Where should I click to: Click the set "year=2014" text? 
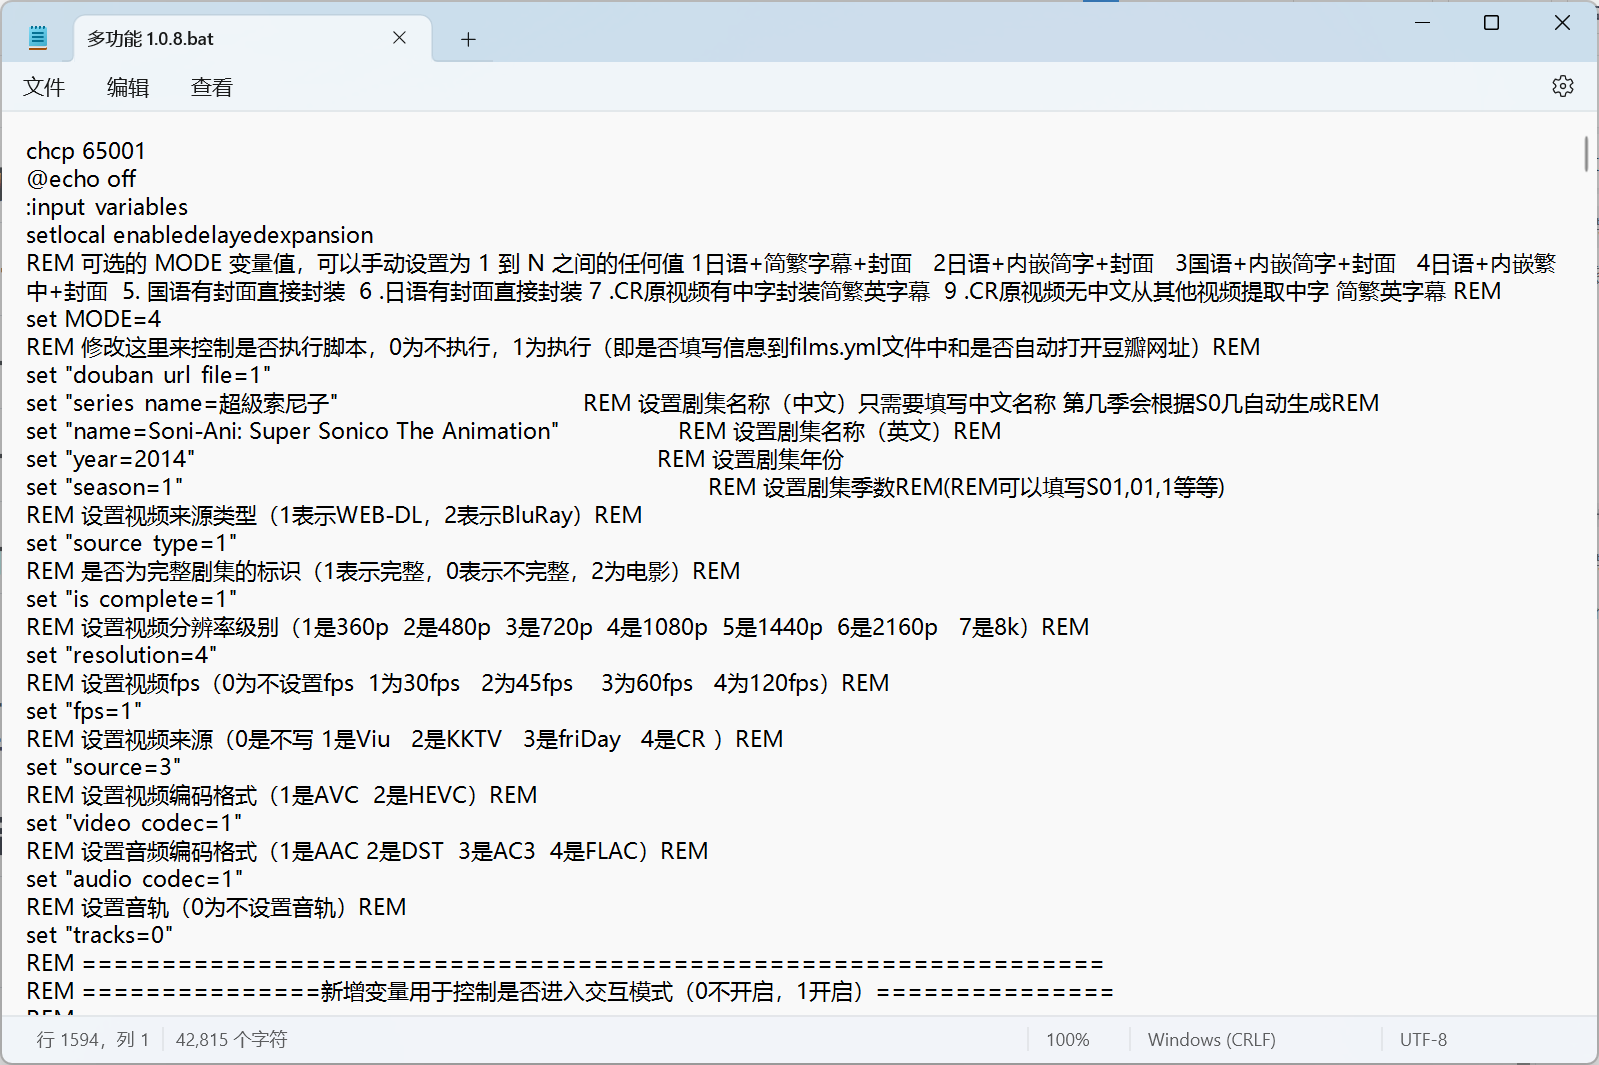coord(111,460)
